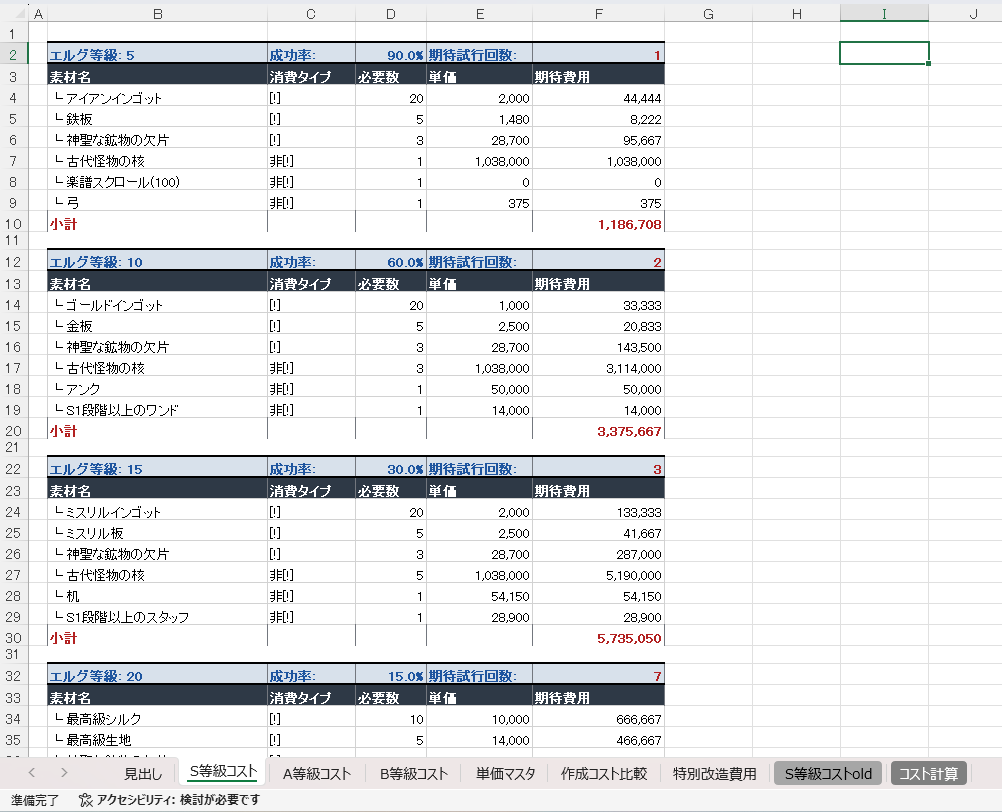Select the ミスリル板 cell
Viewport: 1002px width, 812px height.
157,533
